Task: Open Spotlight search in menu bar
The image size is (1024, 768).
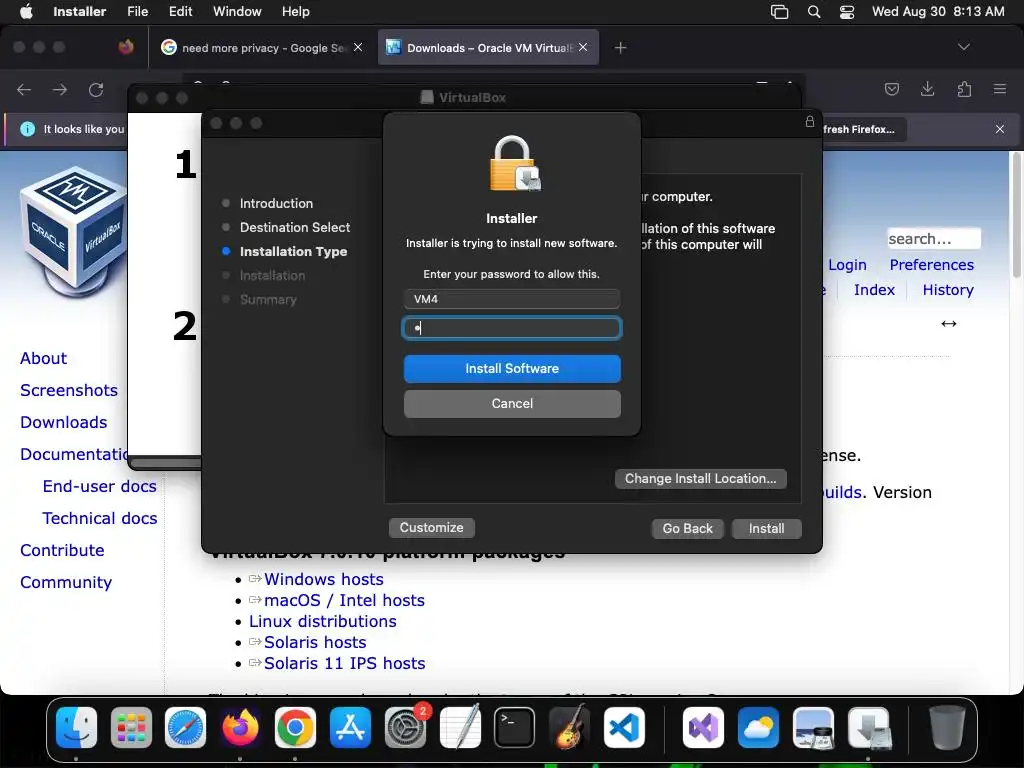Action: click(814, 12)
